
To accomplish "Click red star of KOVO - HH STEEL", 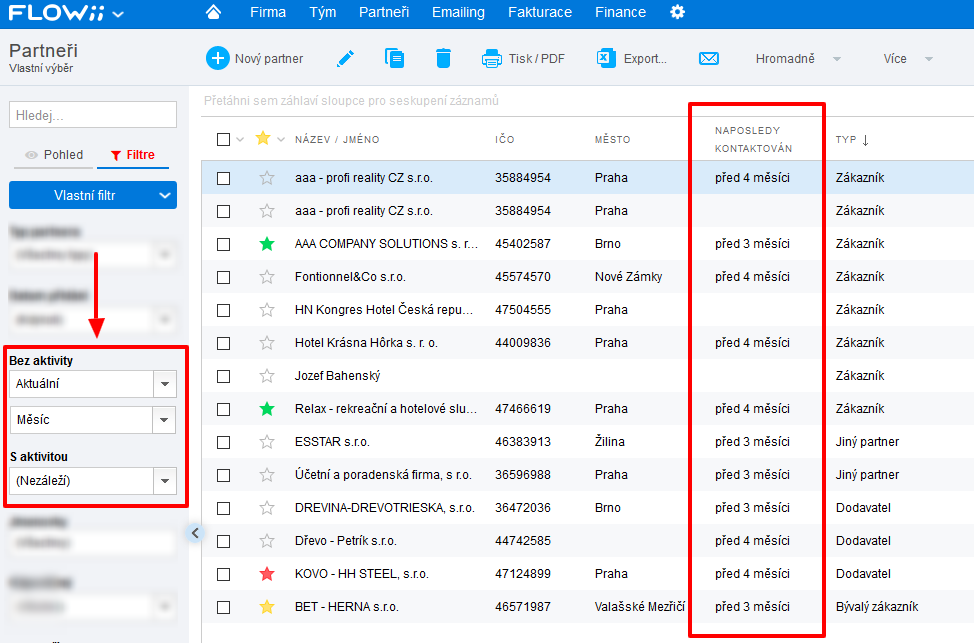I will pyautogui.click(x=267, y=573).
